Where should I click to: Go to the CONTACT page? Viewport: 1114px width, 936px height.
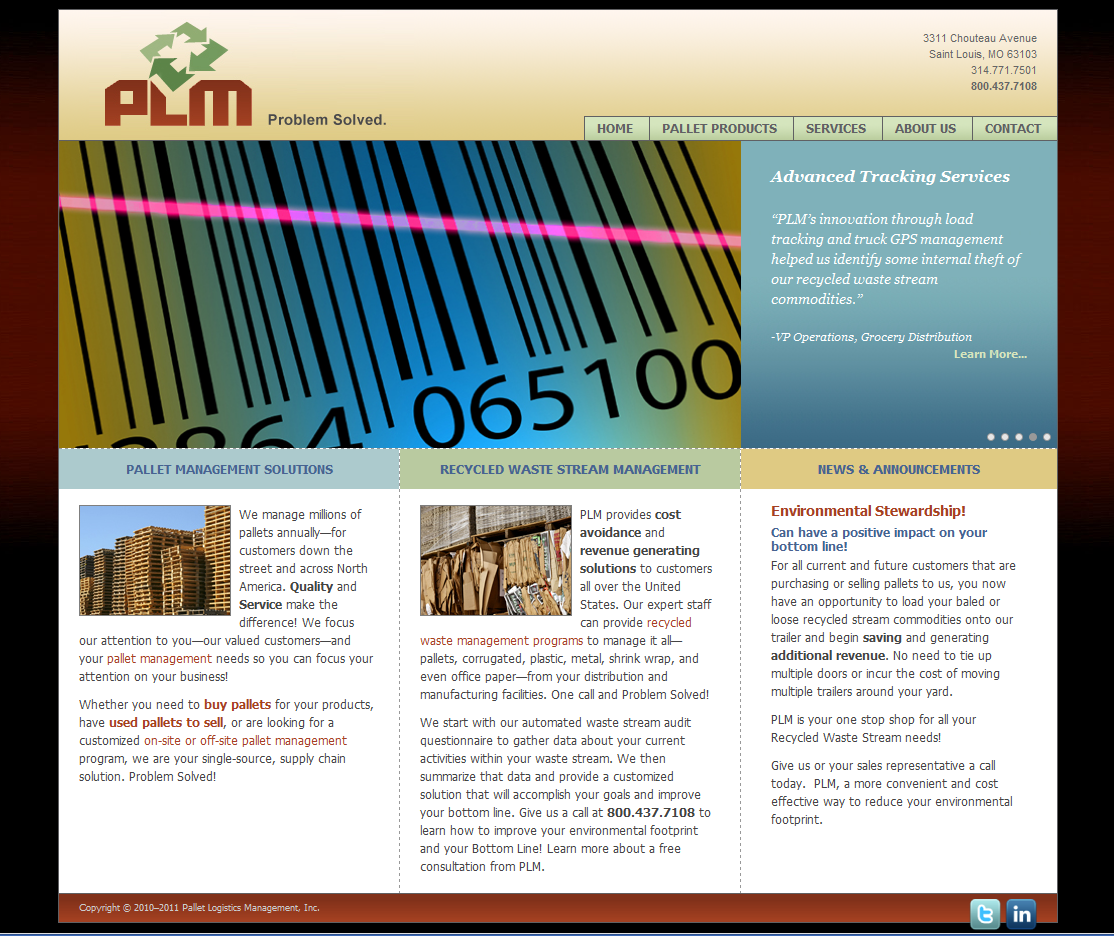(x=1012, y=128)
